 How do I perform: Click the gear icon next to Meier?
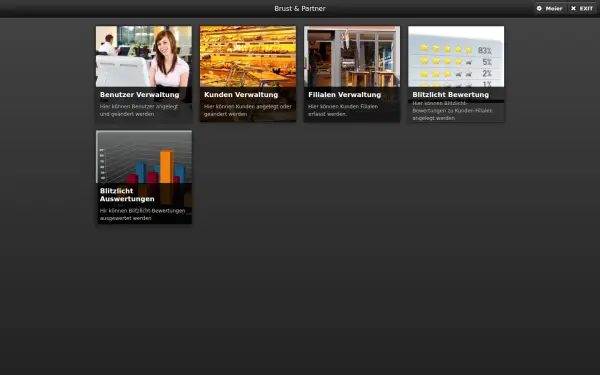[x=539, y=8]
